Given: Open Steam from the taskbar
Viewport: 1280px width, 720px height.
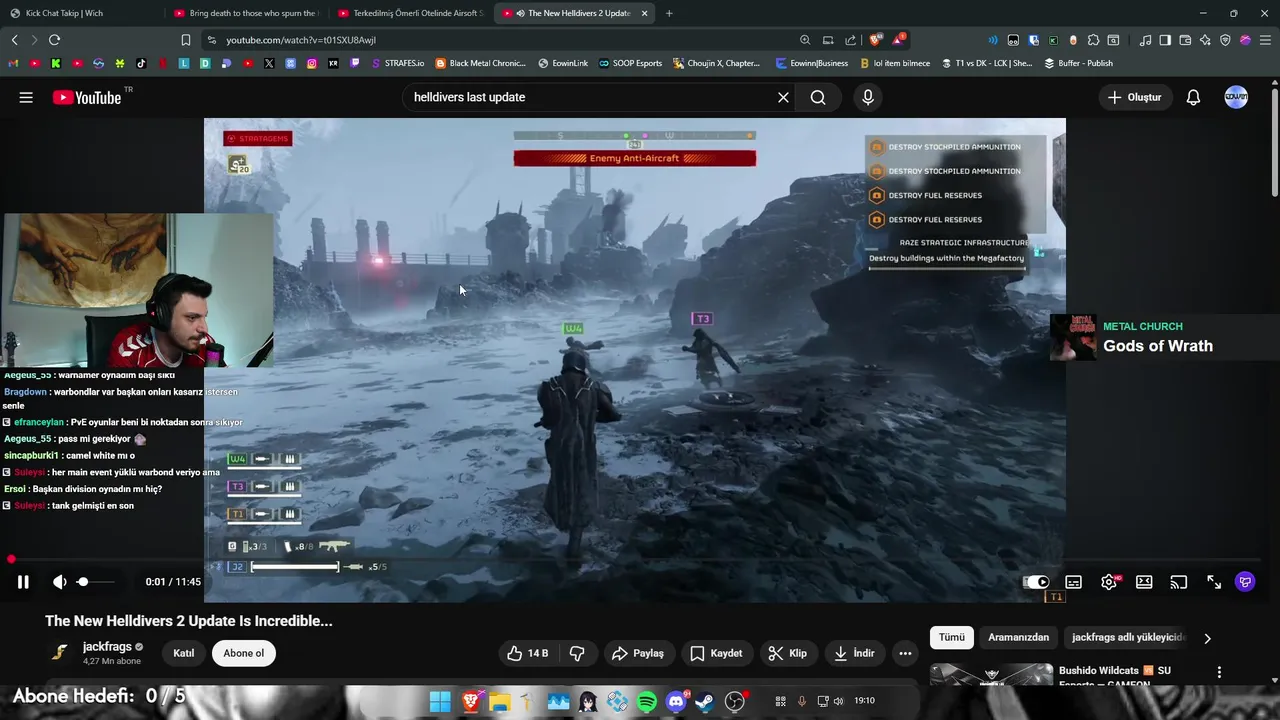Looking at the screenshot, I should coord(705,702).
